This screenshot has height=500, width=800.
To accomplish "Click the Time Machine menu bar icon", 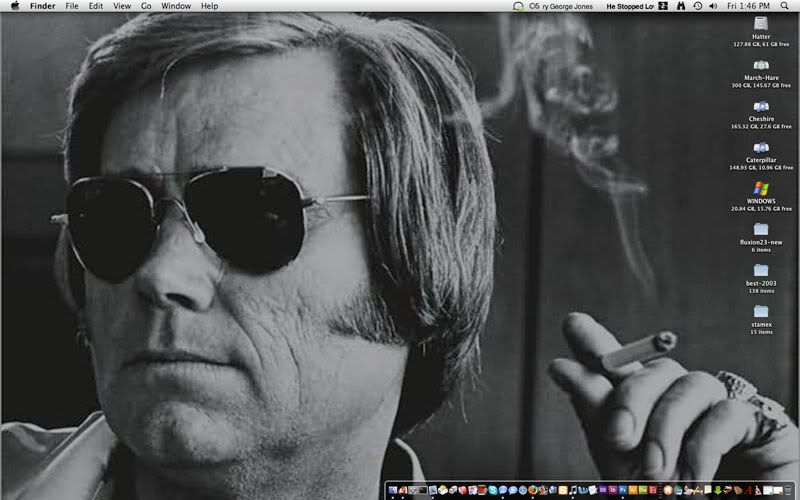I will click(x=697, y=6).
